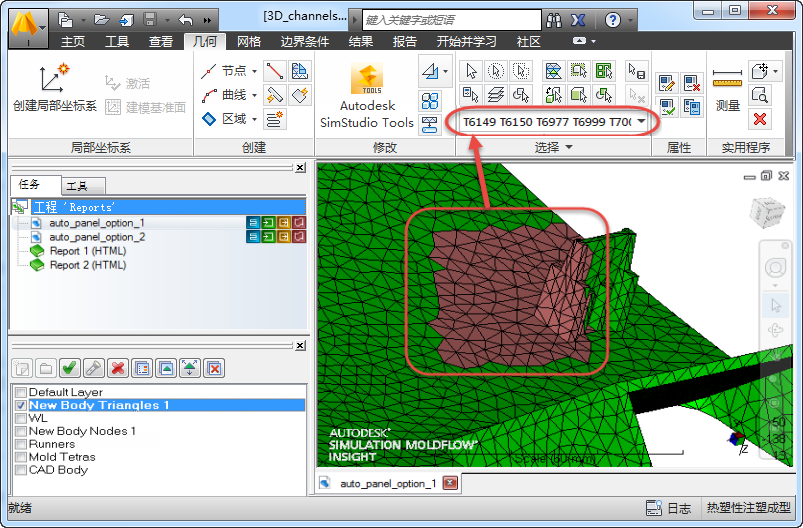Image resolution: width=803 pixels, height=528 pixels.
Task: Toggle the WL layer checkbox
Action: coord(20,418)
